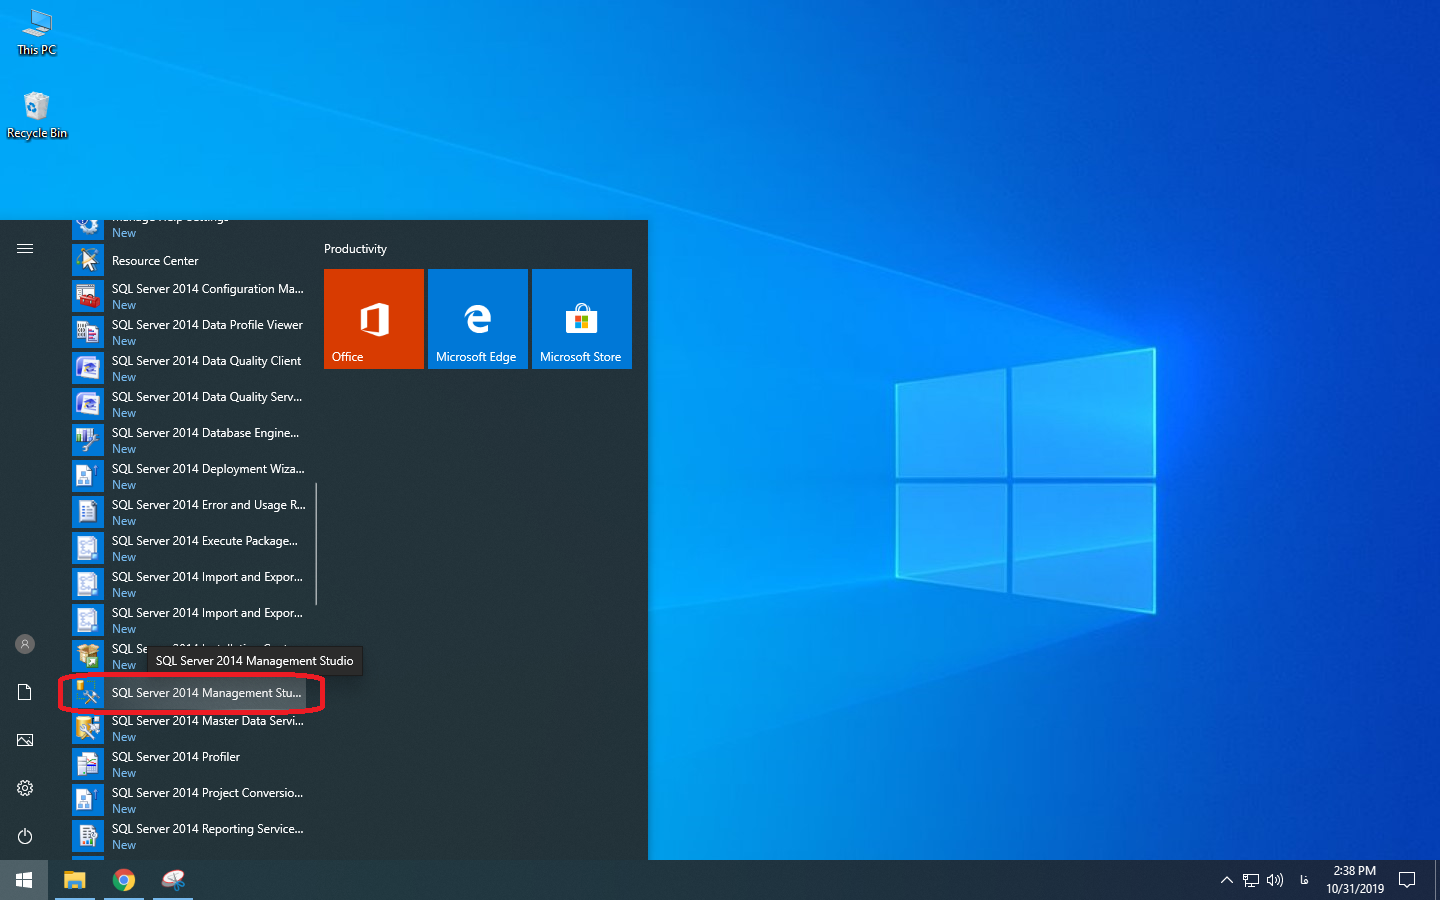Viewport: 1440px width, 900px height.
Task: Select SQL Server 2014 Profiler text
Action: tap(176, 757)
